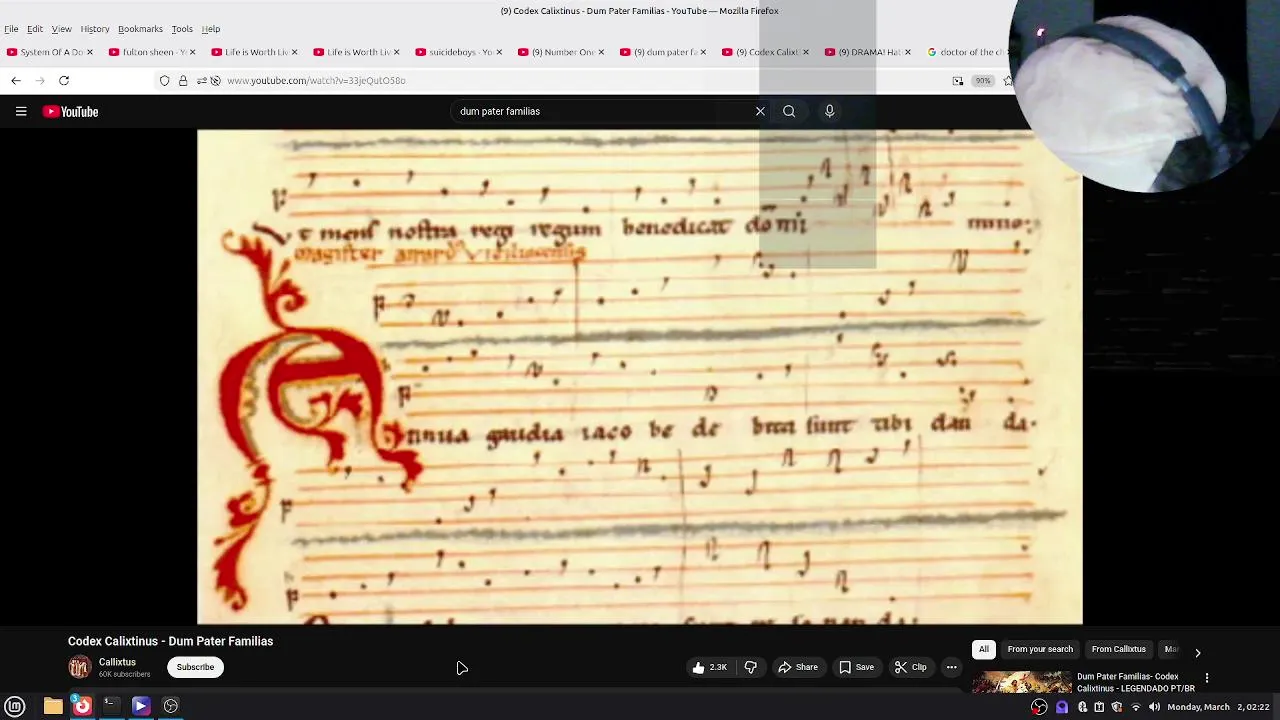Click the browser address bar URL
1280x720 pixels.
(316, 80)
